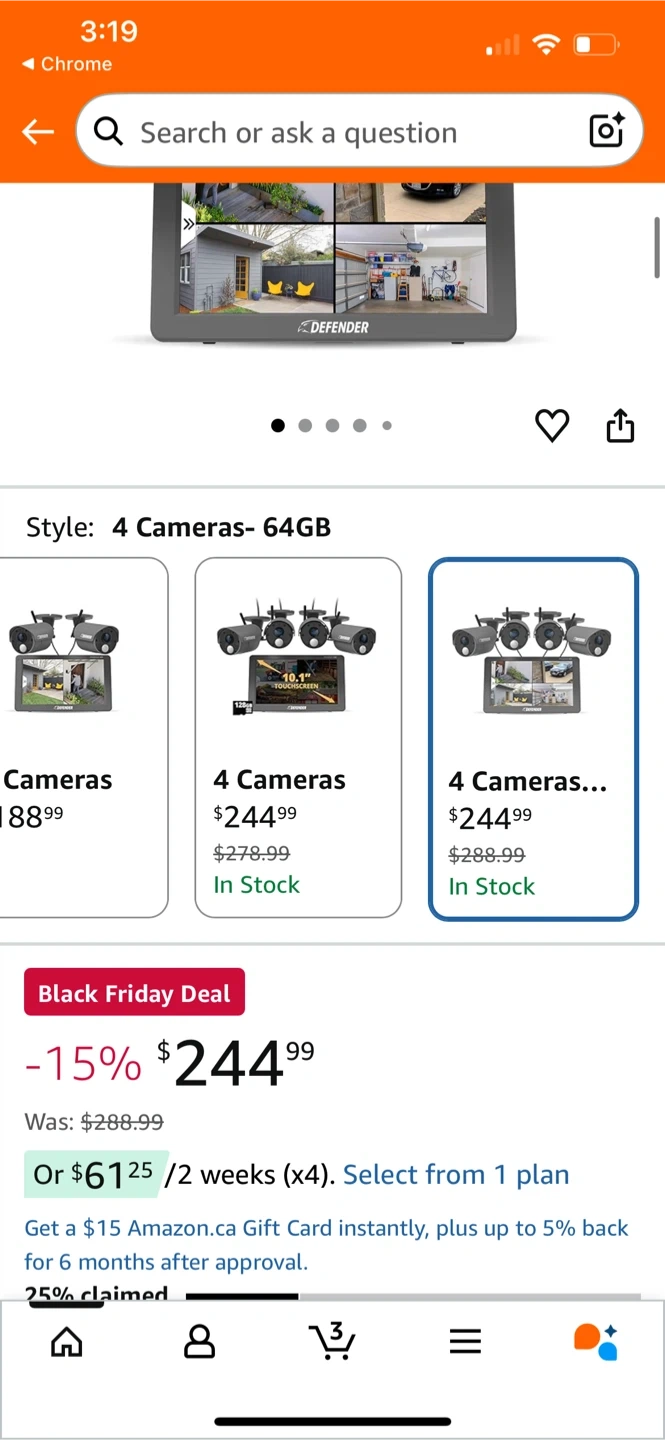Jump to second image carousel dot

[x=305, y=426]
